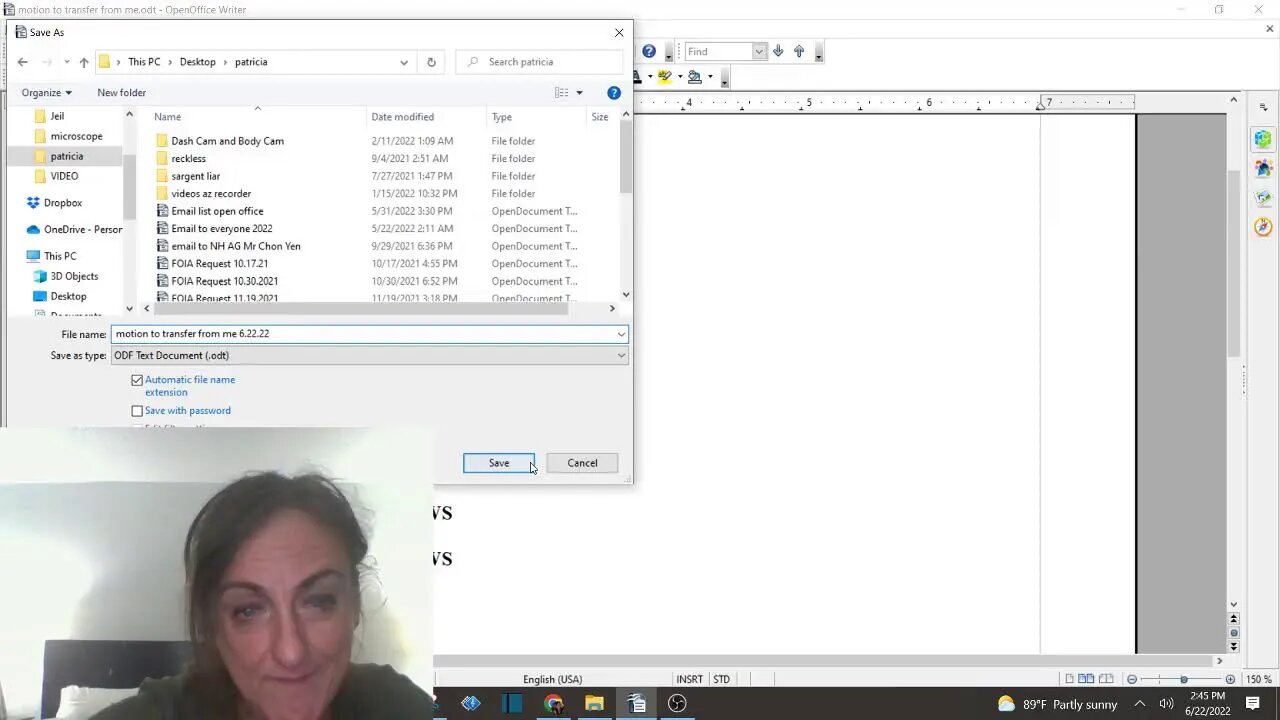Refresh the patricia folder view
The height and width of the screenshot is (720, 1280).
431,62
